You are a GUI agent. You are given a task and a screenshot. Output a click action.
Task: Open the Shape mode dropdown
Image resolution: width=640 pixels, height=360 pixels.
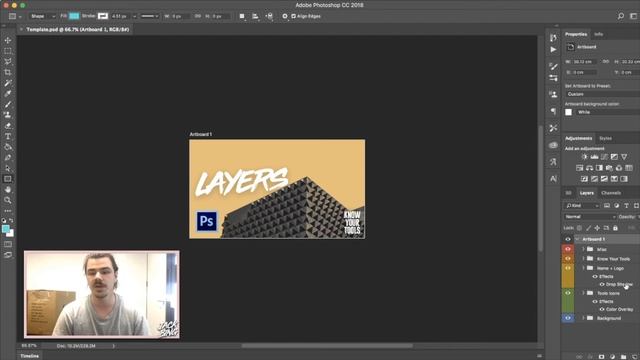coord(42,16)
